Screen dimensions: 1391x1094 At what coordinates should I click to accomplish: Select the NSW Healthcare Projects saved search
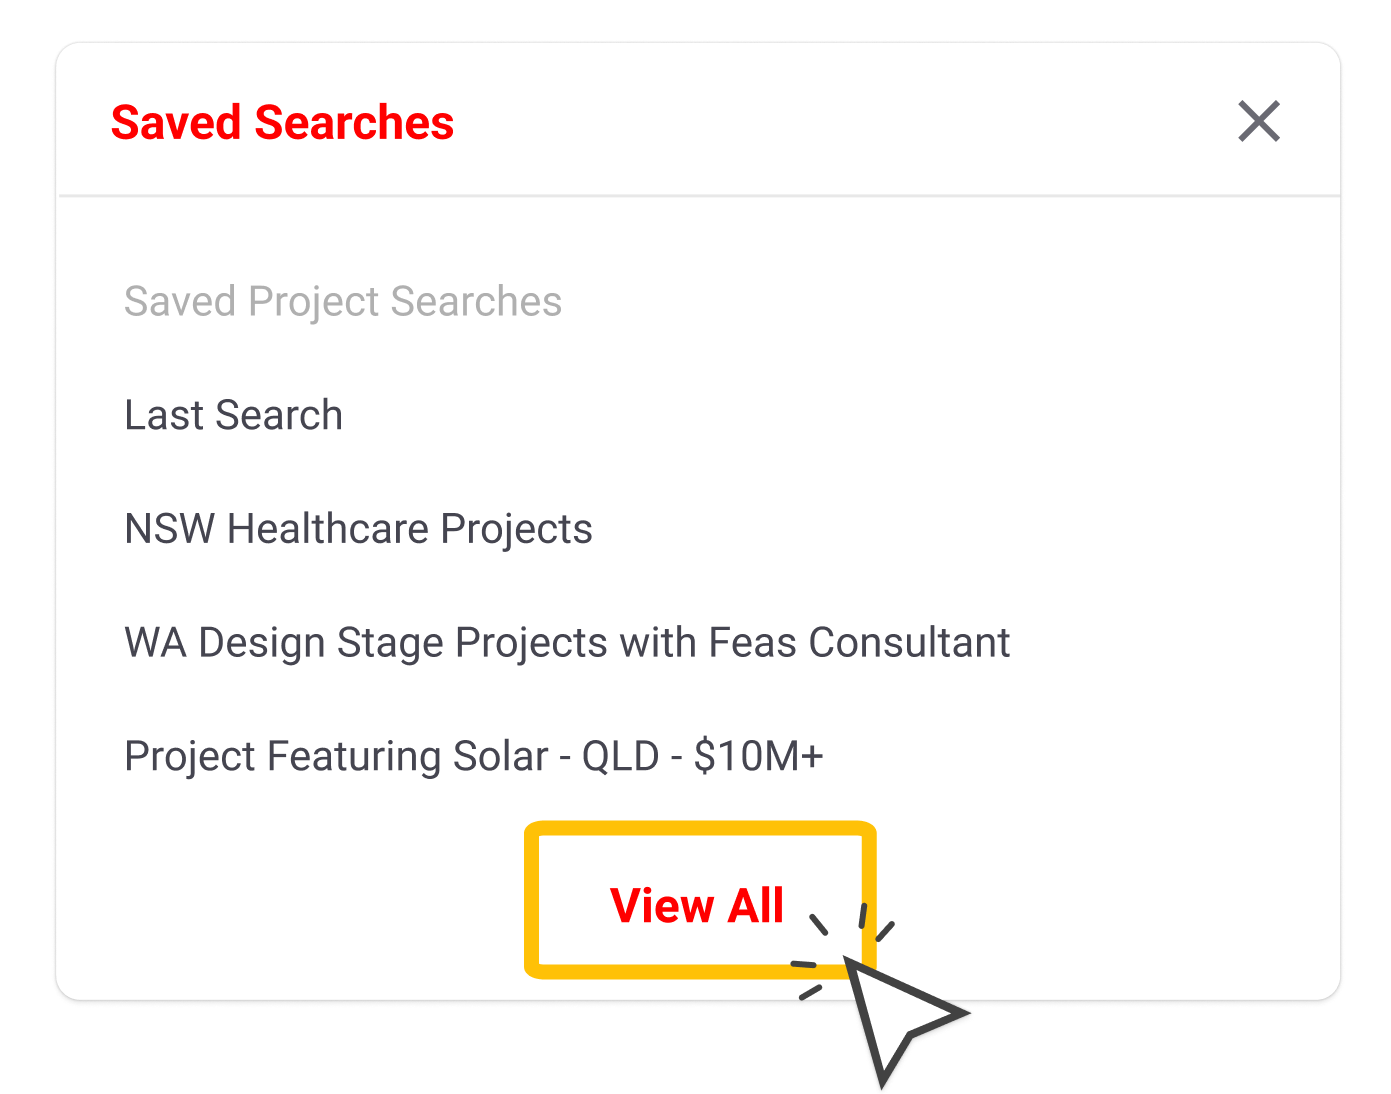(x=358, y=529)
